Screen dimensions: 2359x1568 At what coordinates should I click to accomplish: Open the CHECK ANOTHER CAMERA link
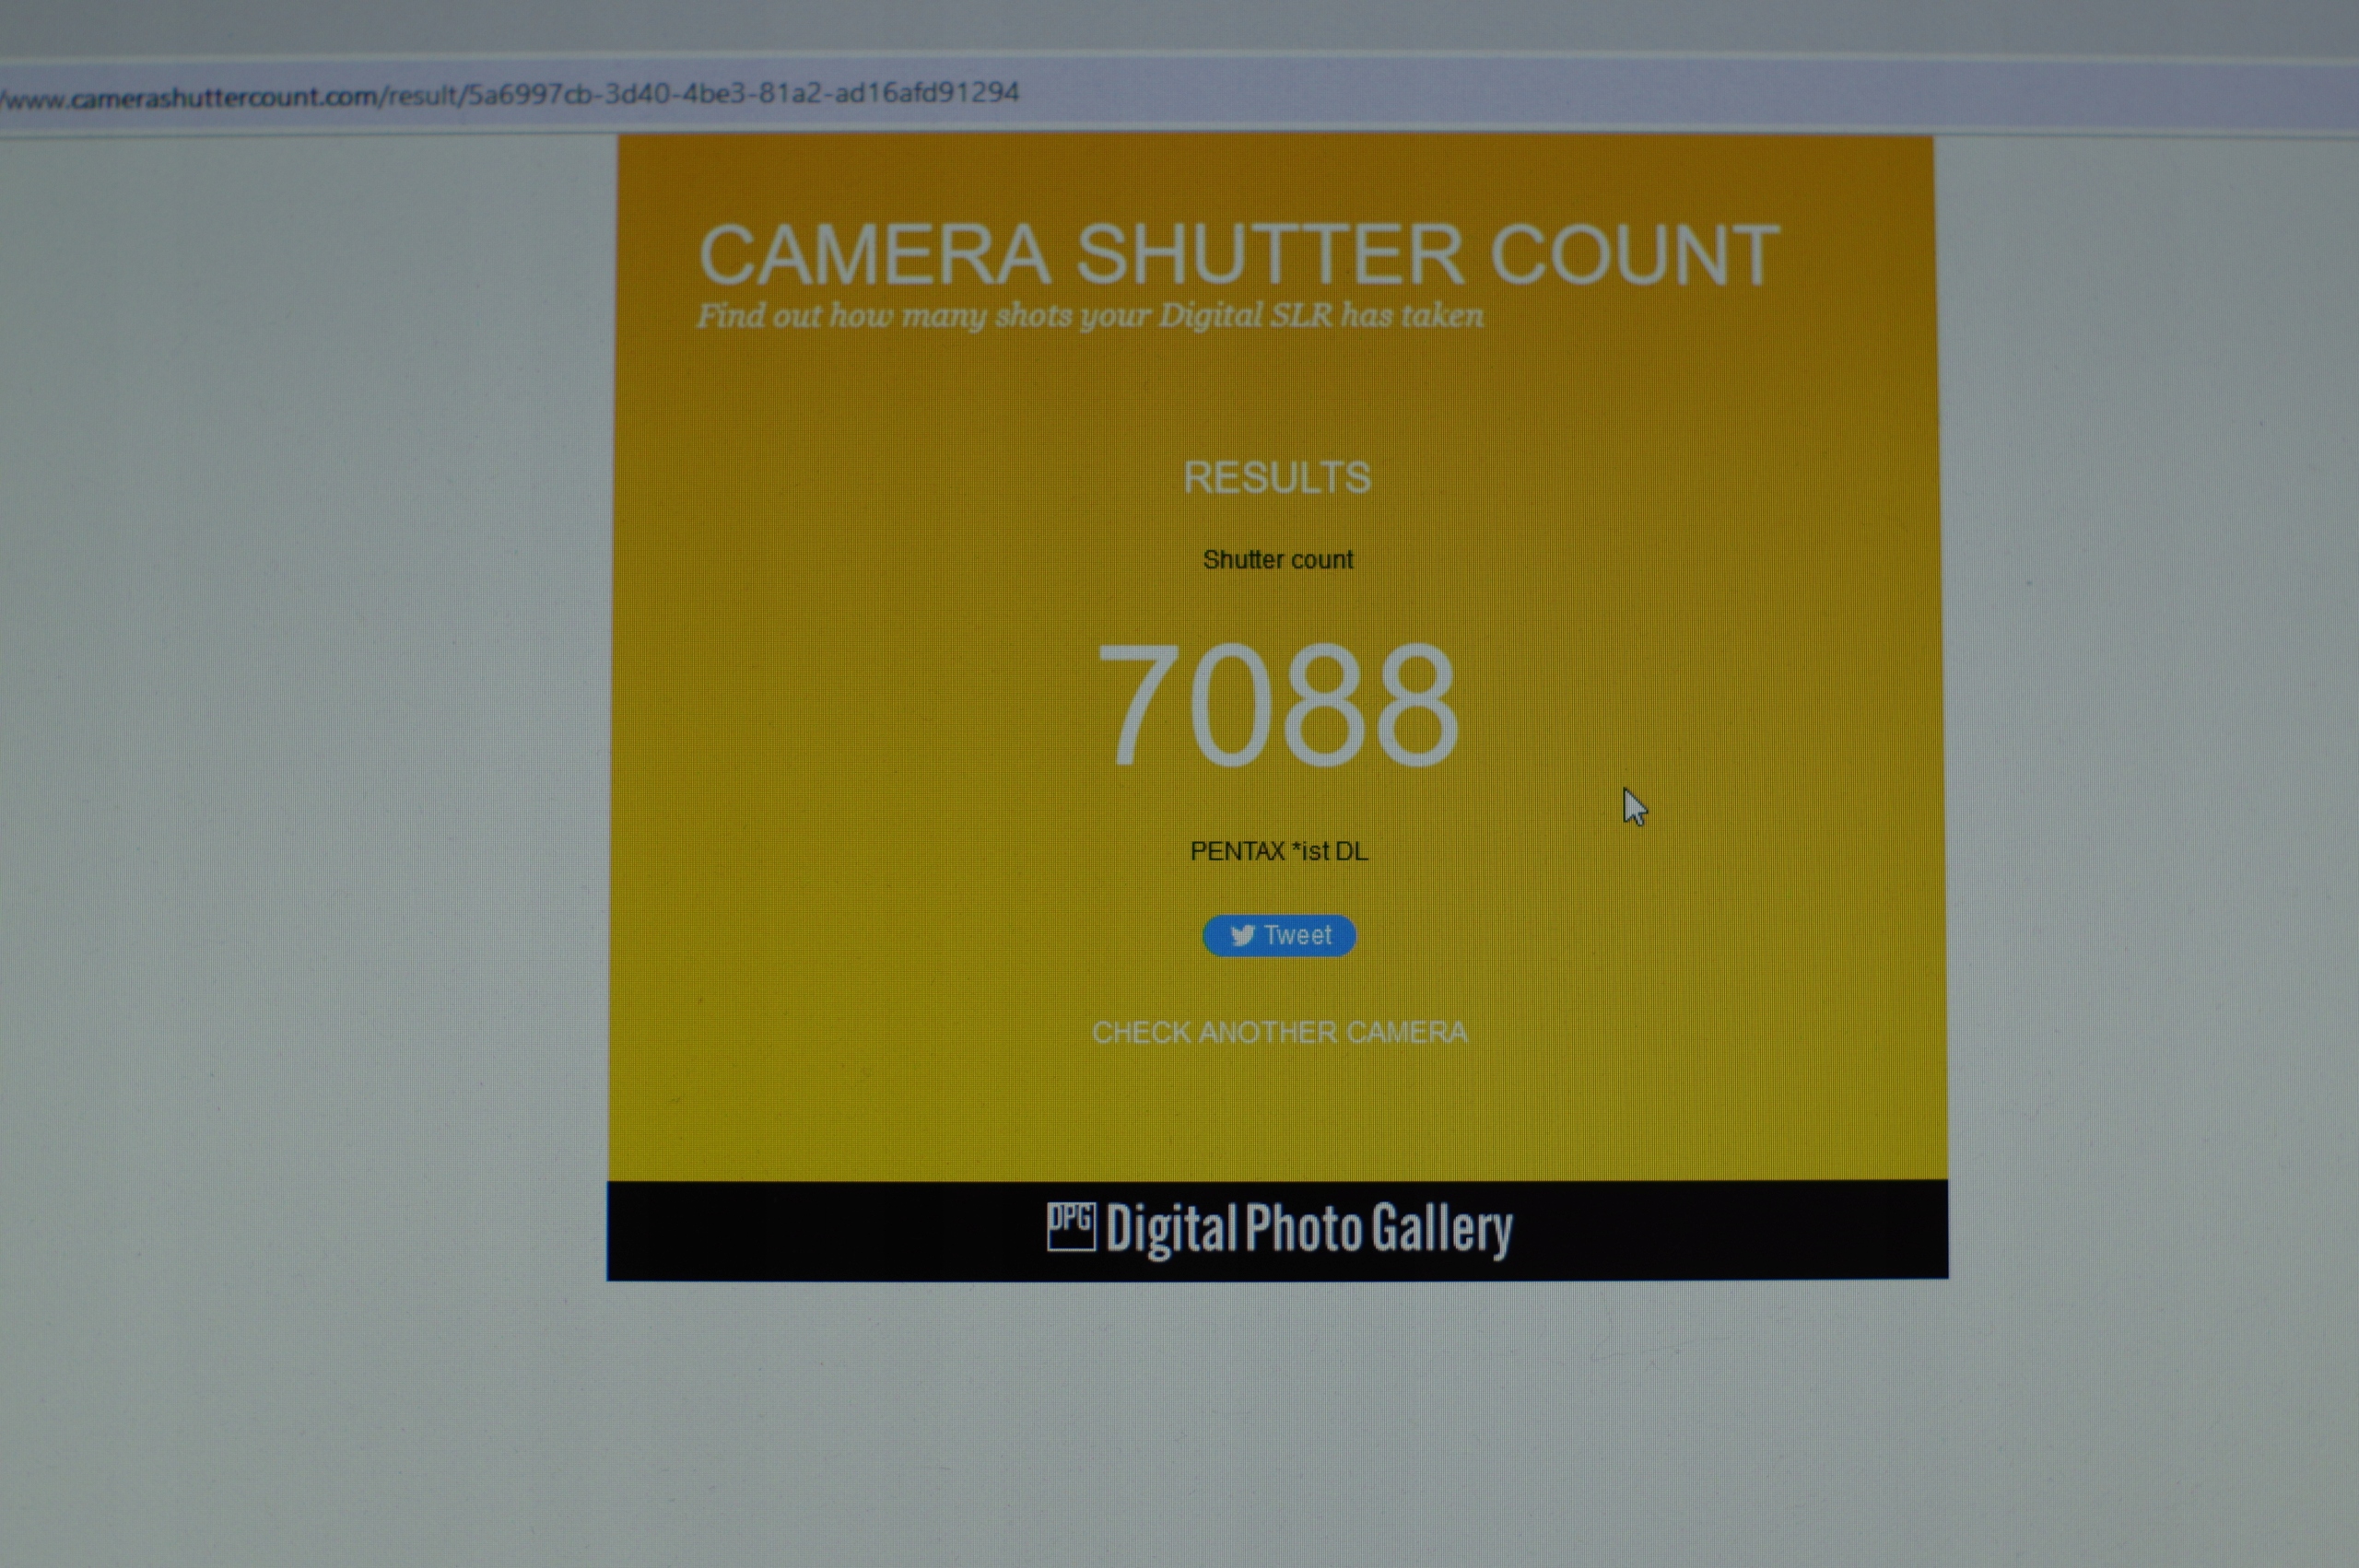click(x=1279, y=1032)
